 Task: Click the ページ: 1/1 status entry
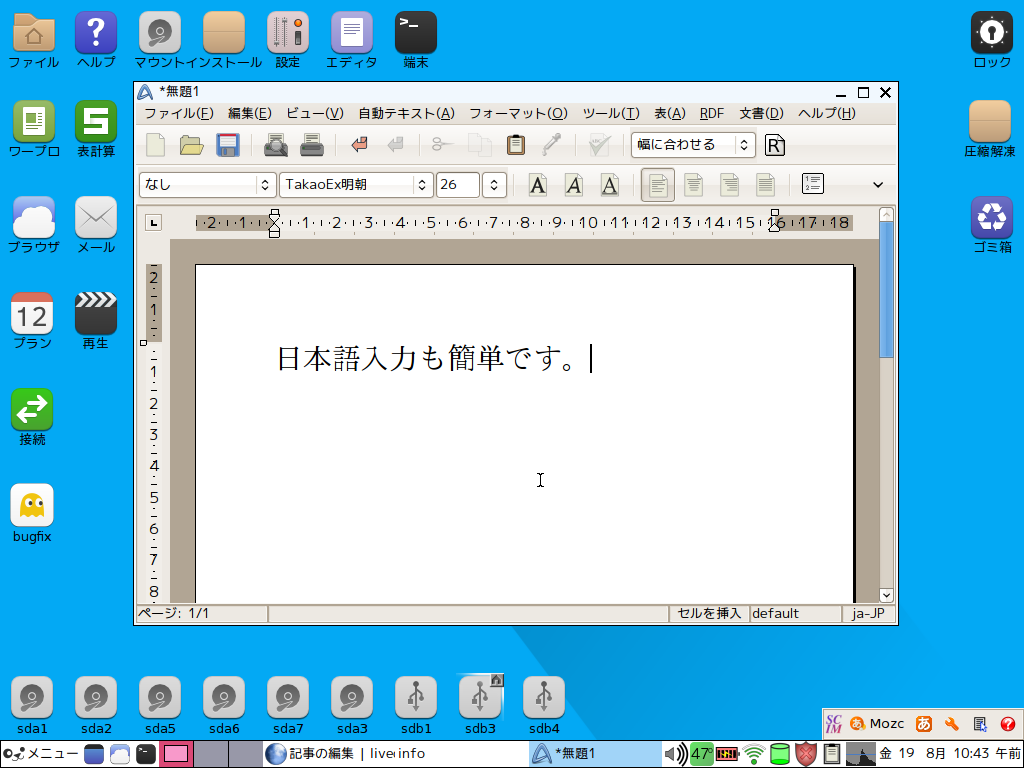(202, 613)
